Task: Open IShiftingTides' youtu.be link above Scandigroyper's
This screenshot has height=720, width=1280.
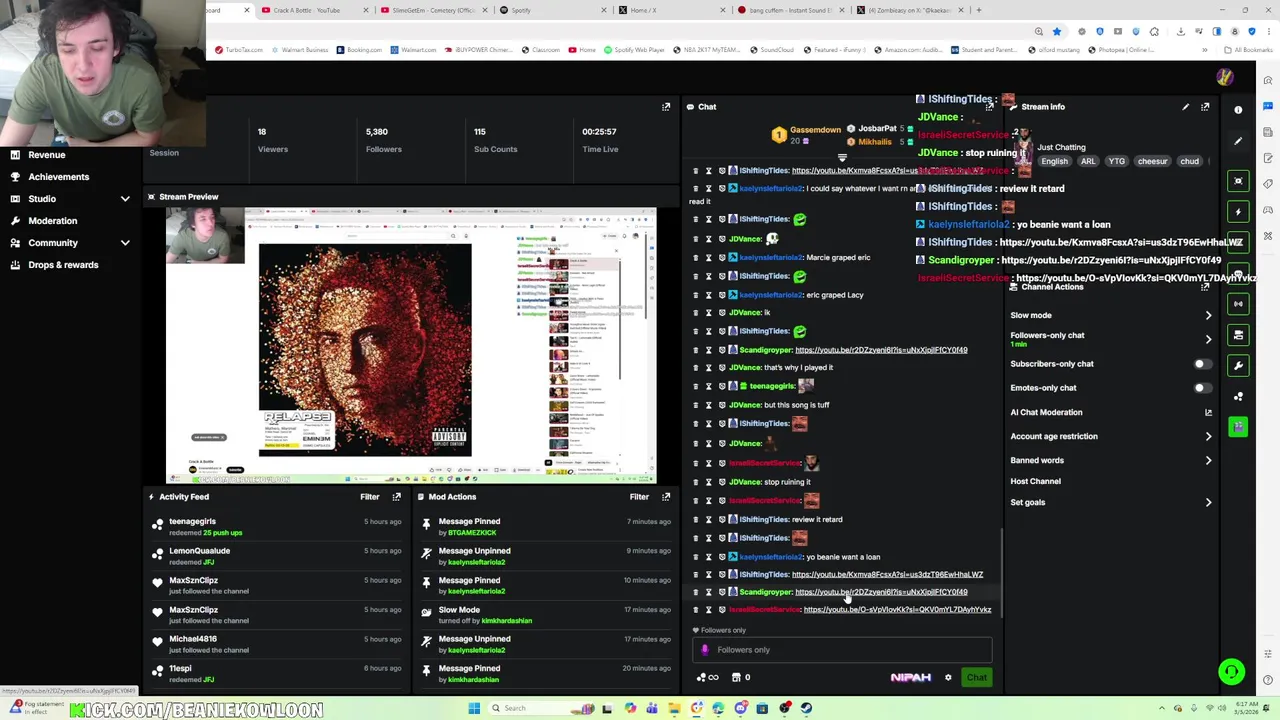Action: tap(887, 575)
